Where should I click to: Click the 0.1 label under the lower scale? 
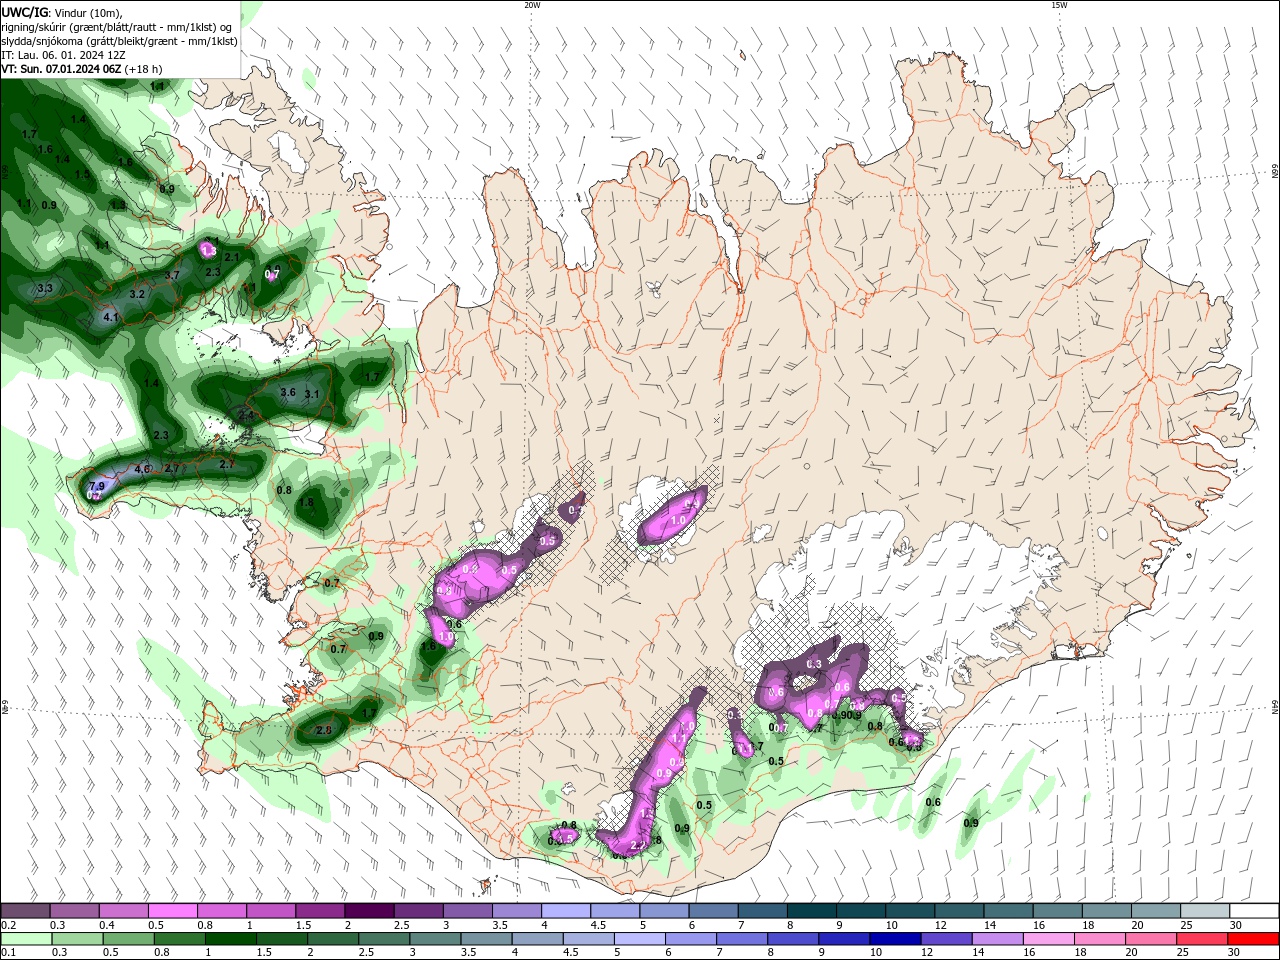[x=8, y=953]
